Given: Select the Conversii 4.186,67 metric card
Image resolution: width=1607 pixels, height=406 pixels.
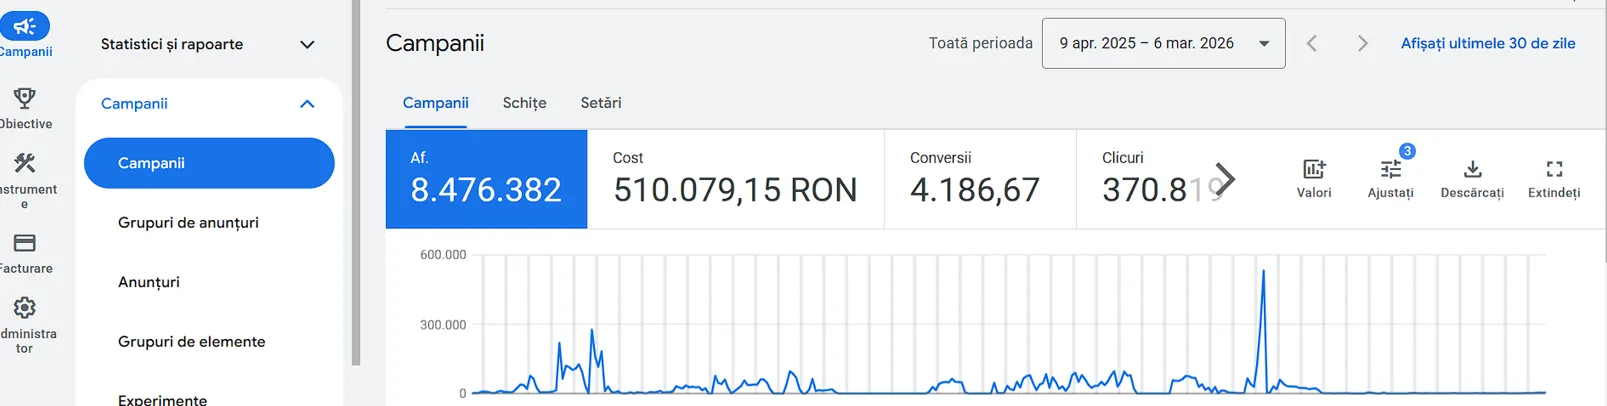Looking at the screenshot, I should tap(980, 179).
